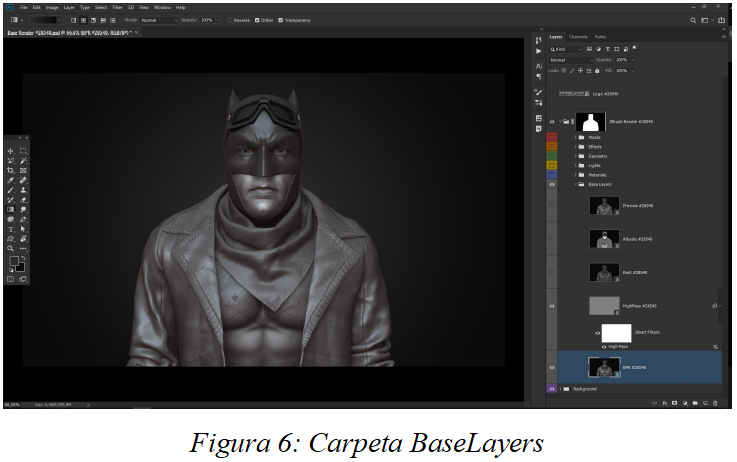This screenshot has height=462, width=737.
Task: Enable the Reverse checkbox
Action: pyautogui.click(x=229, y=20)
